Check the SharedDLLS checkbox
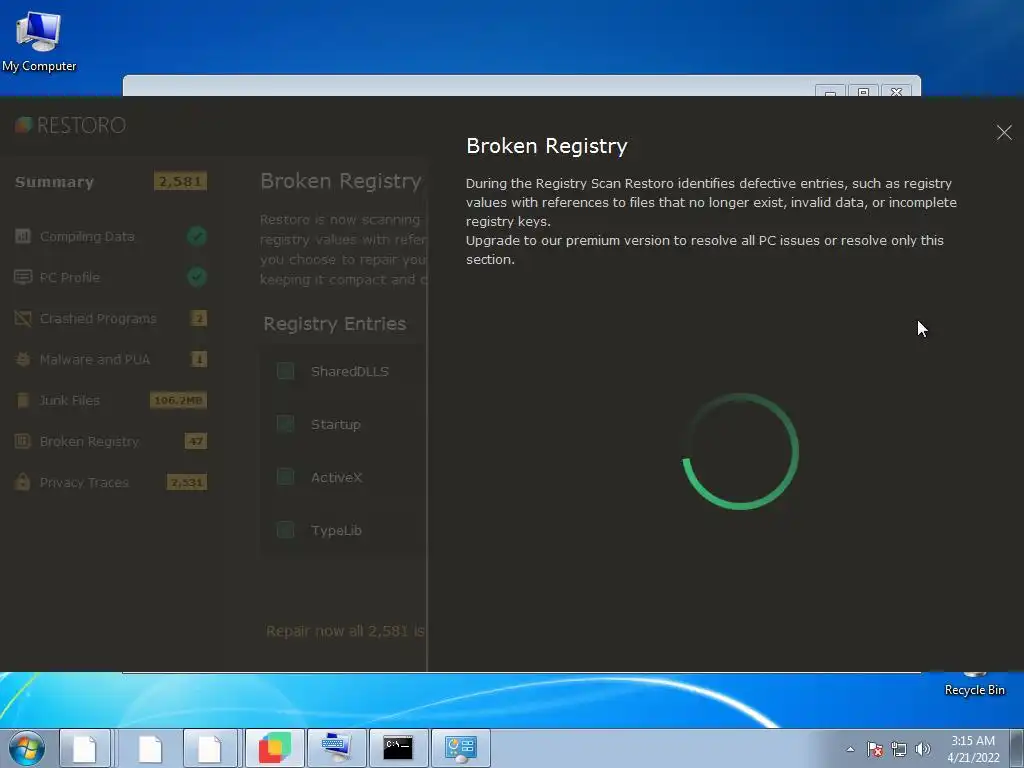 [285, 371]
